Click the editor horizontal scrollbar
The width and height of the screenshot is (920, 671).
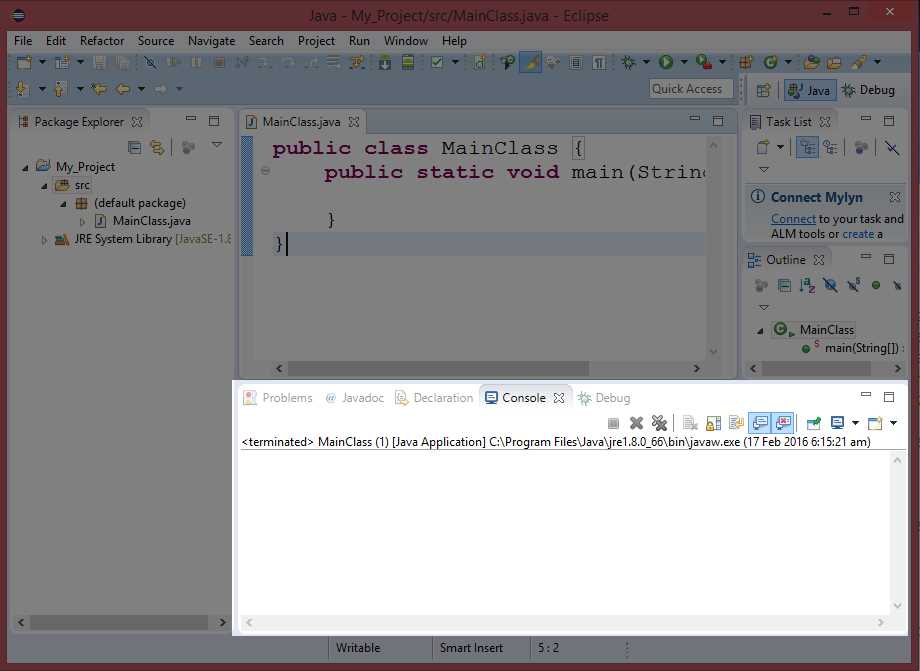click(487, 368)
